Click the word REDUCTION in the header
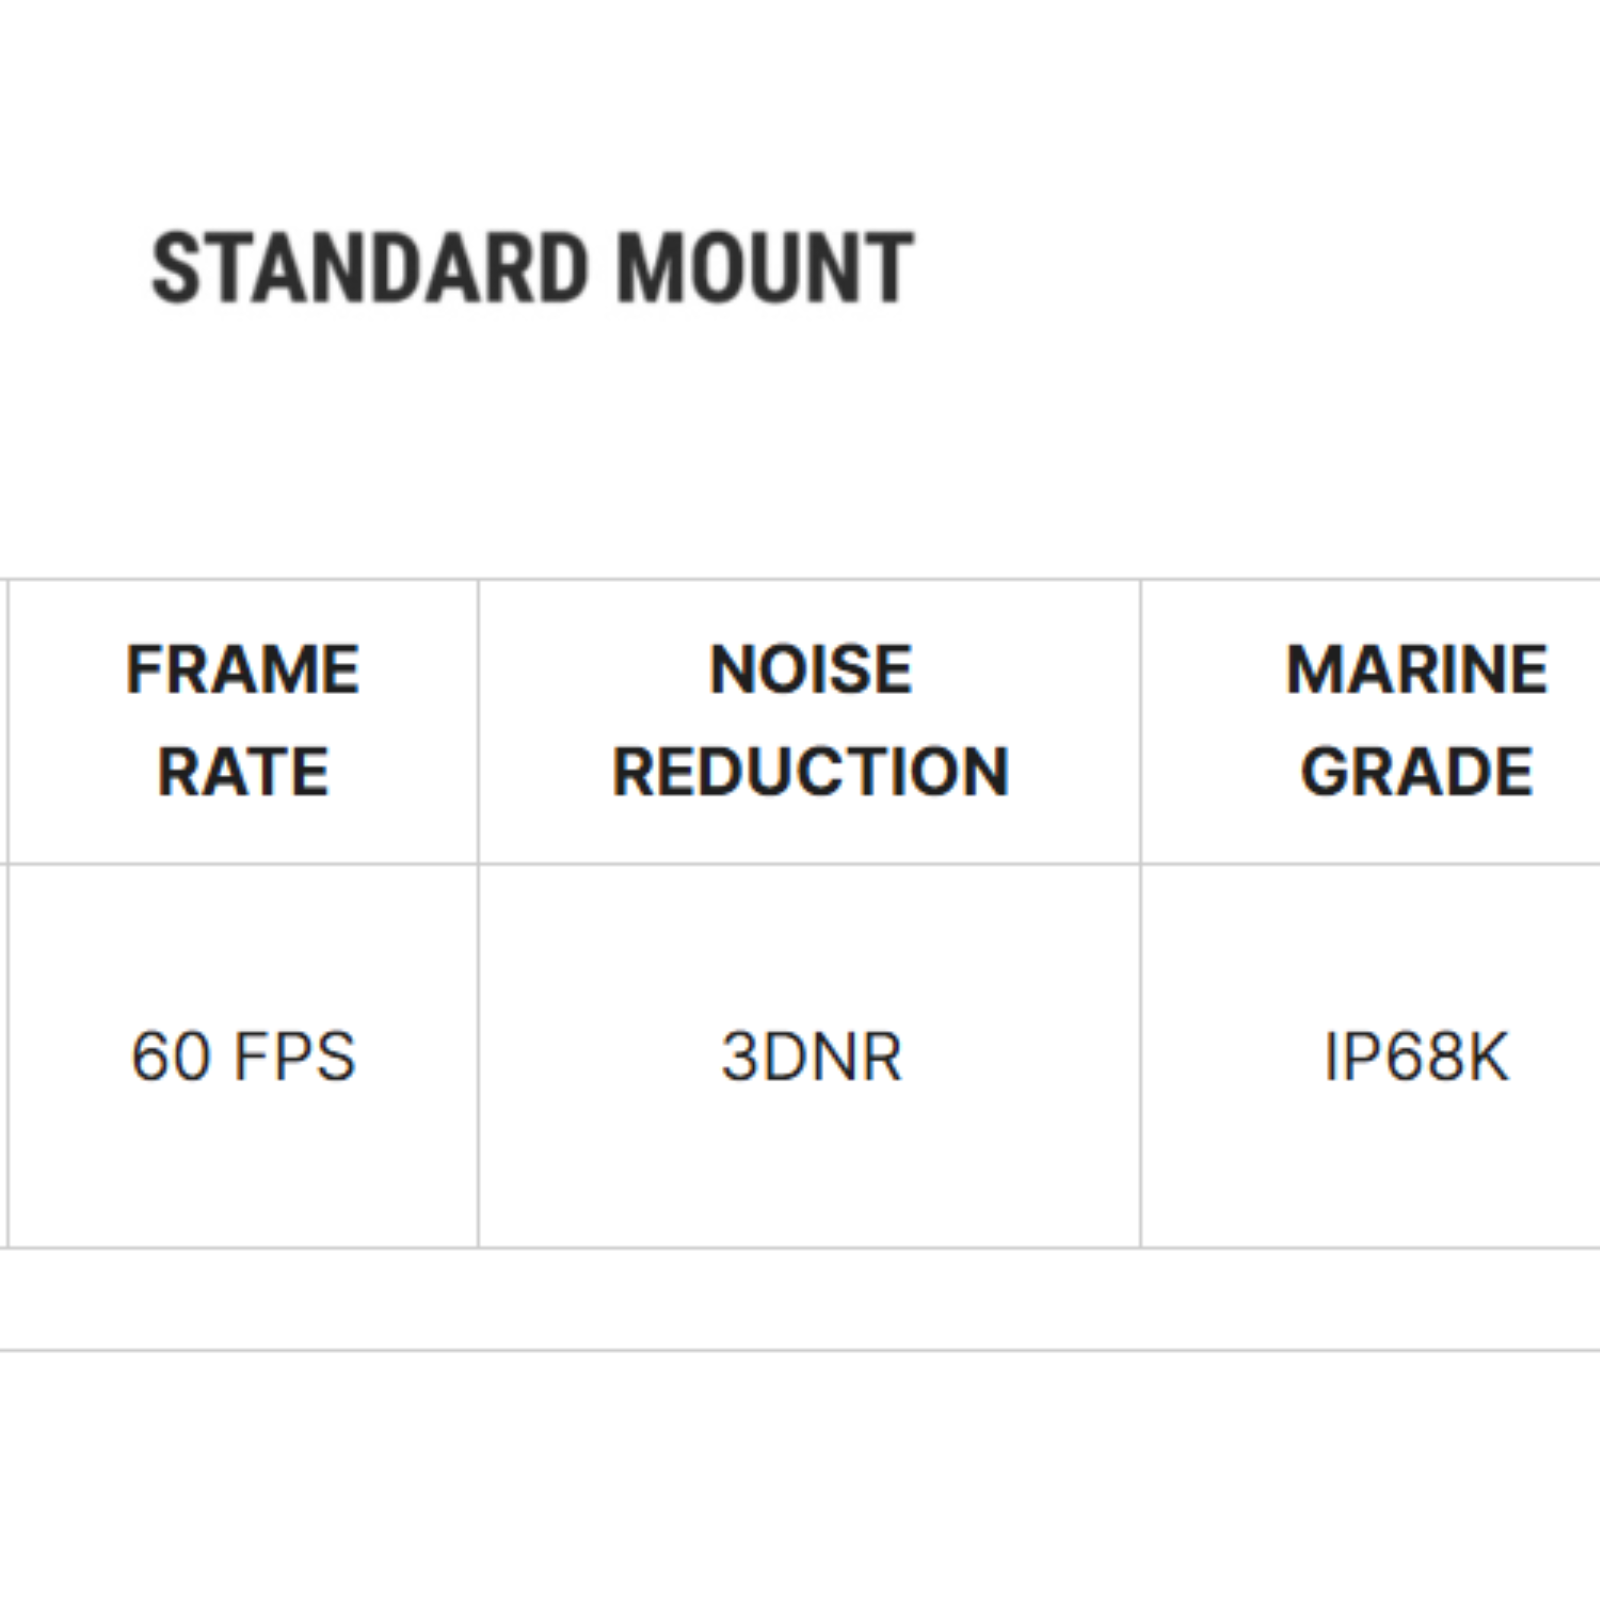Viewport: 1600px width, 1600px height. 810,772
